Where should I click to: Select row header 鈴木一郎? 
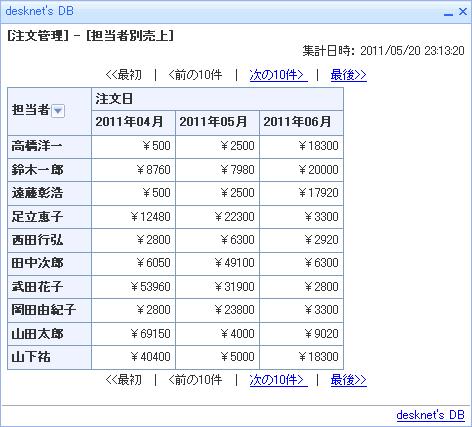point(49,170)
